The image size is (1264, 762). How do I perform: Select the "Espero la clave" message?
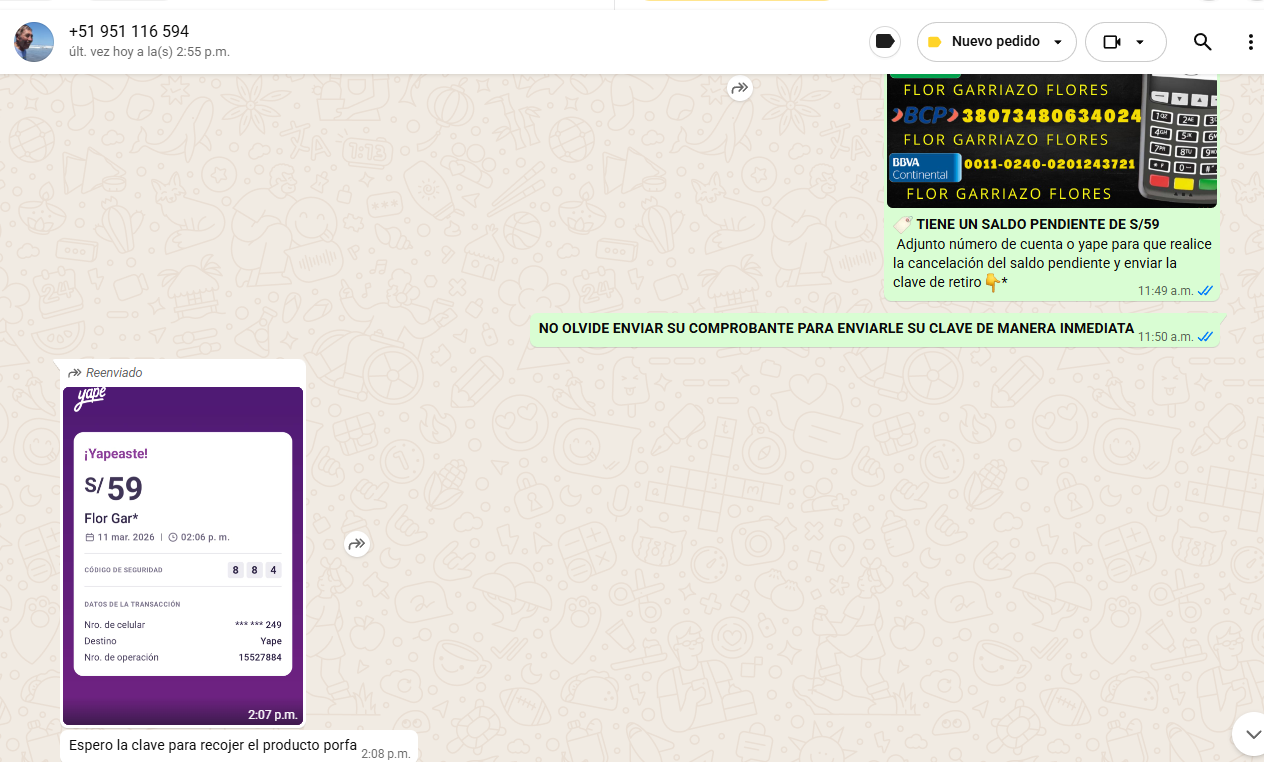[212, 745]
